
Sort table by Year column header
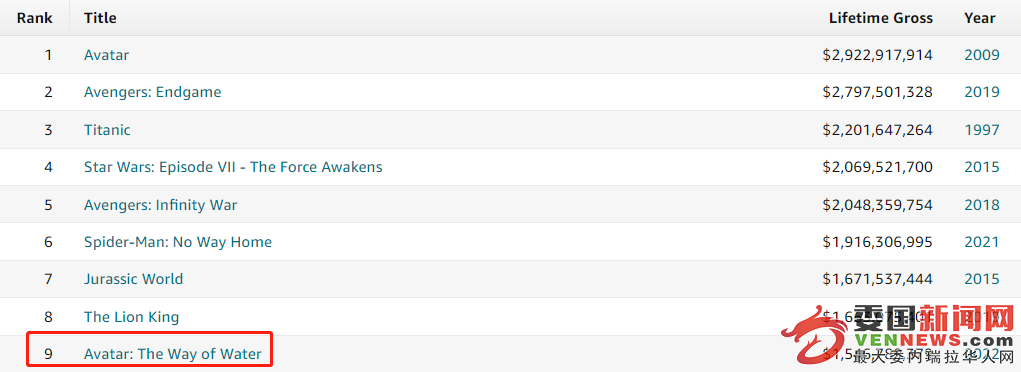[979, 18]
